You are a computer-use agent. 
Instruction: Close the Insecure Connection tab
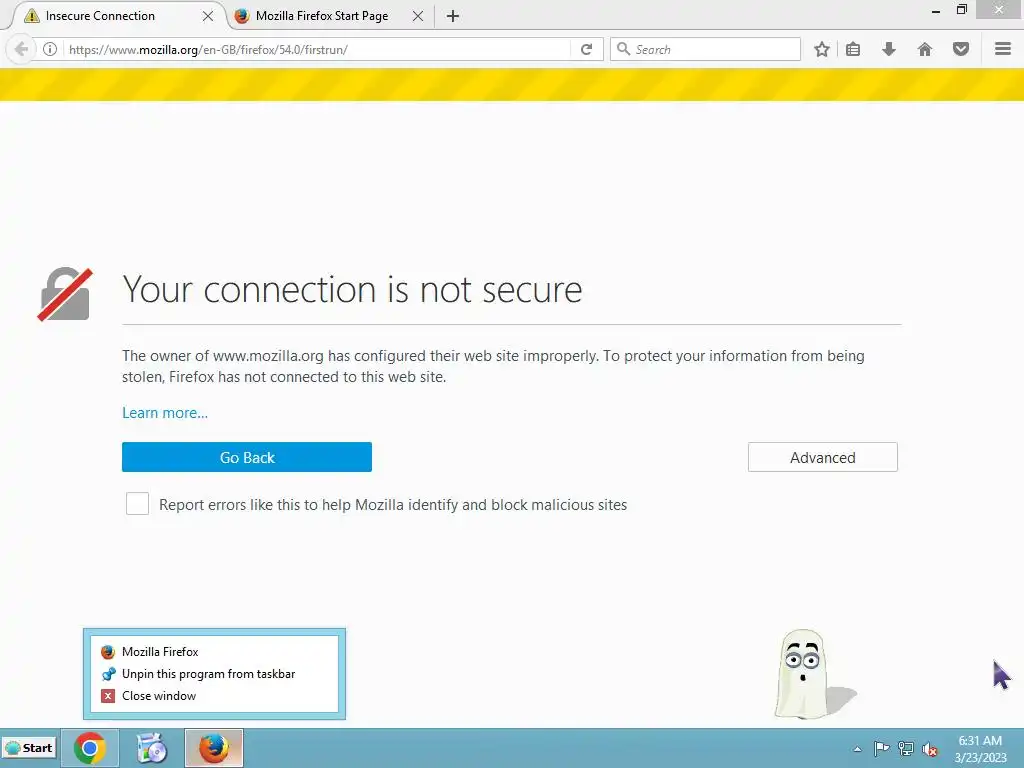[x=208, y=16]
